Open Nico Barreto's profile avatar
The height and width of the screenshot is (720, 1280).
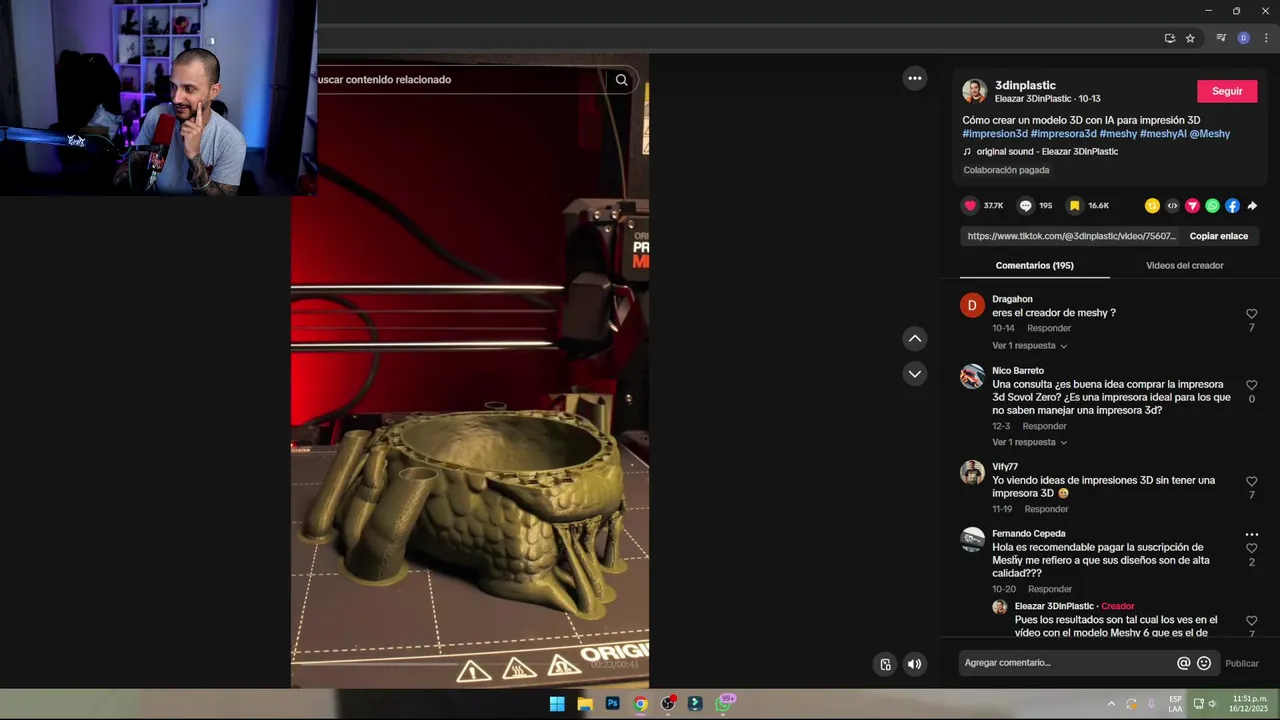pyautogui.click(x=972, y=377)
